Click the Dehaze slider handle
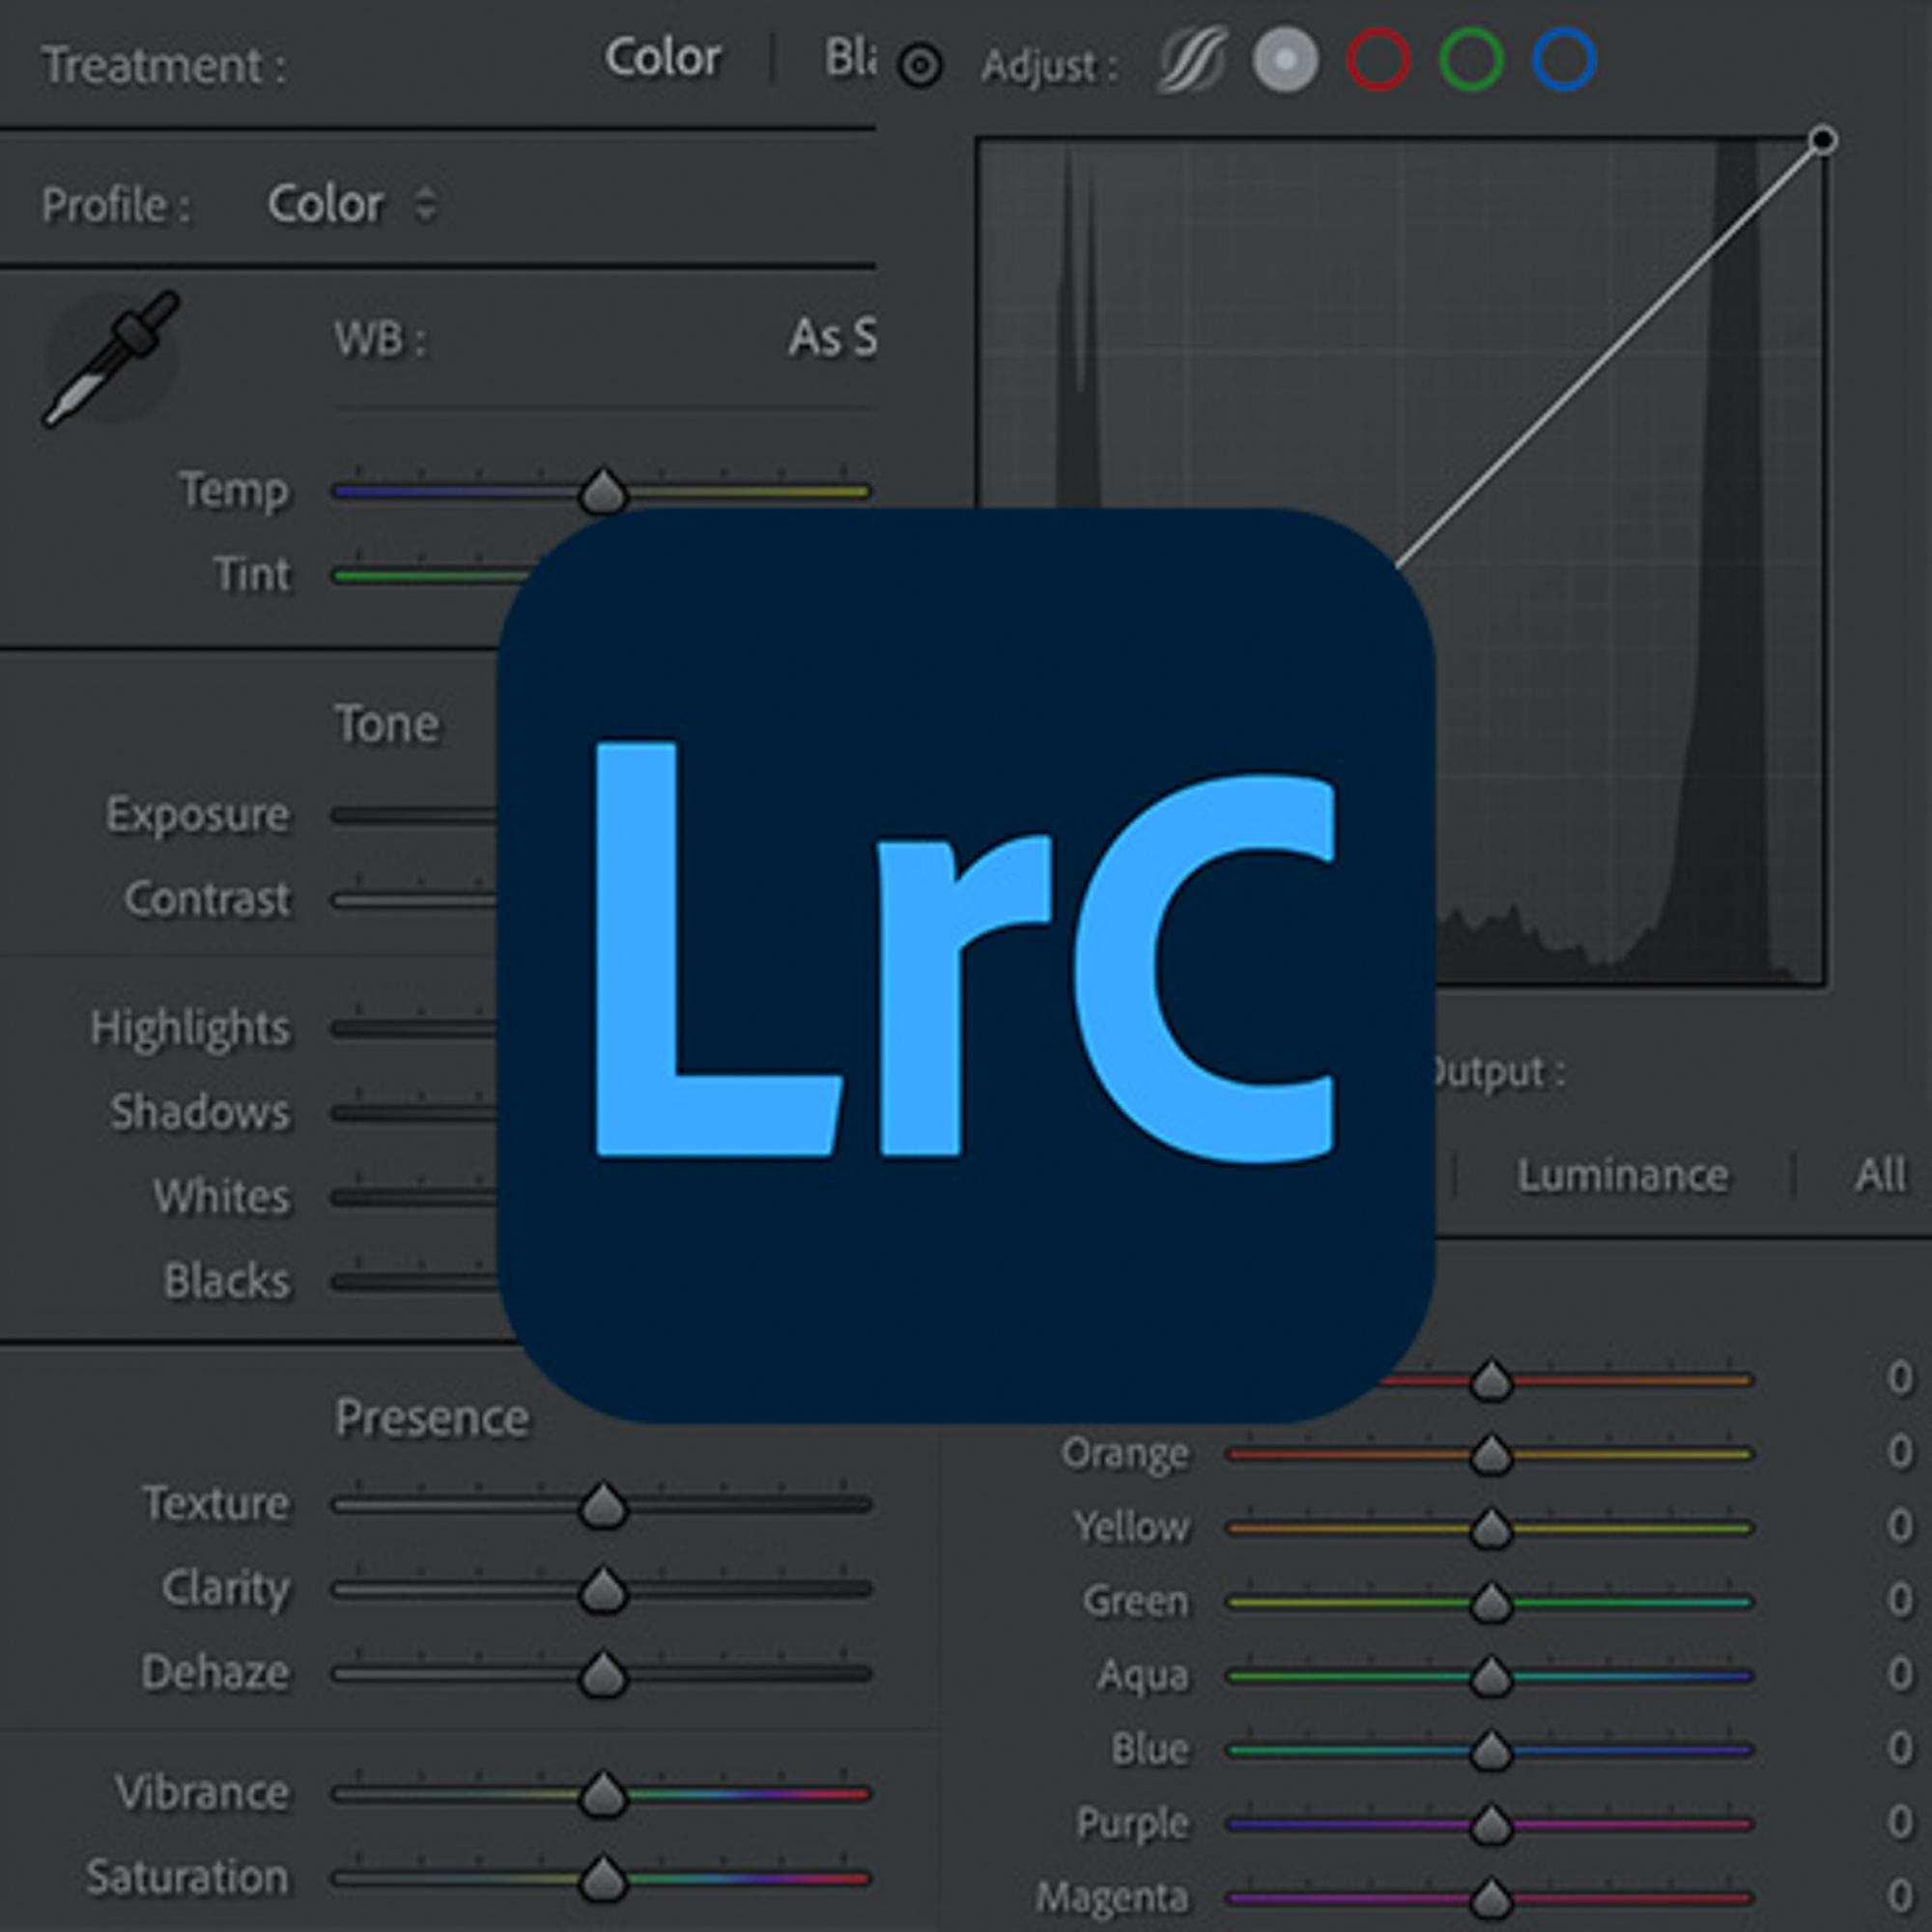Image resolution: width=1932 pixels, height=1932 pixels. pos(603,1673)
